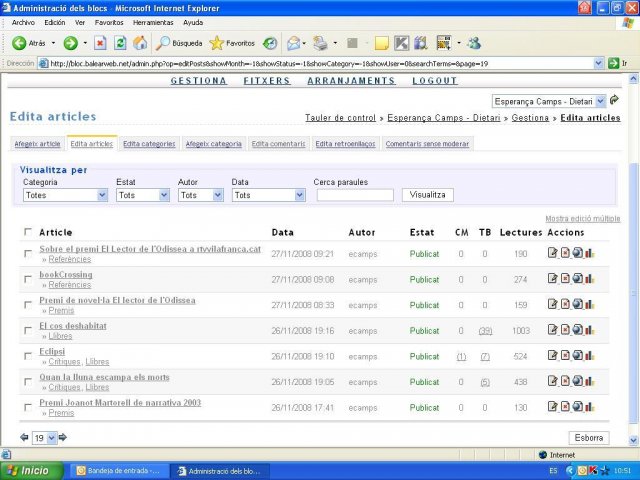
Task: Expand the Estat filter dropdown
Action: 142,195
